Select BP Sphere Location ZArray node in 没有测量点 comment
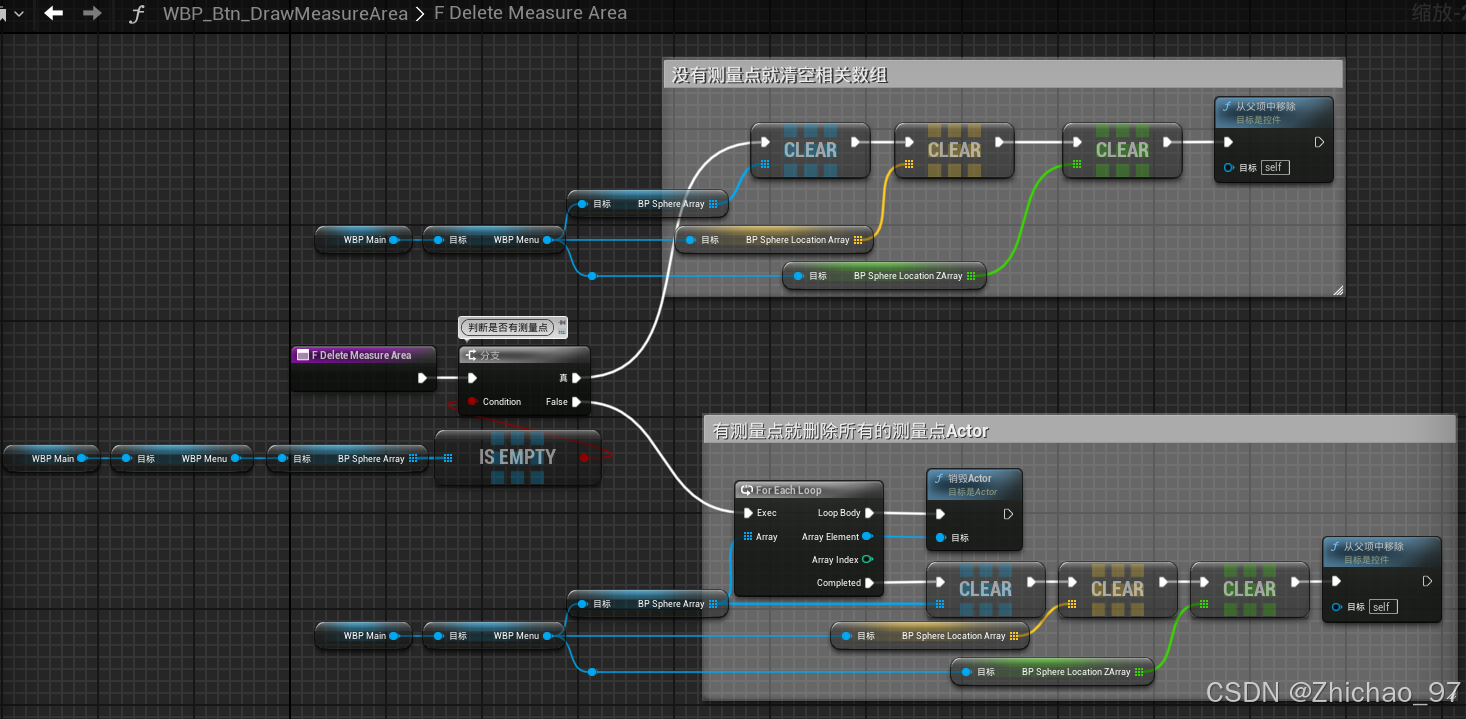 coord(884,276)
